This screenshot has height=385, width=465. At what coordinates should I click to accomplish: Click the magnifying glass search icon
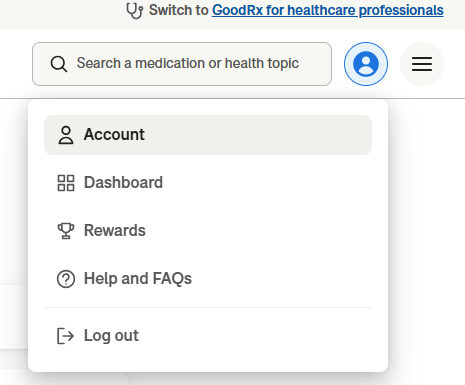59,64
